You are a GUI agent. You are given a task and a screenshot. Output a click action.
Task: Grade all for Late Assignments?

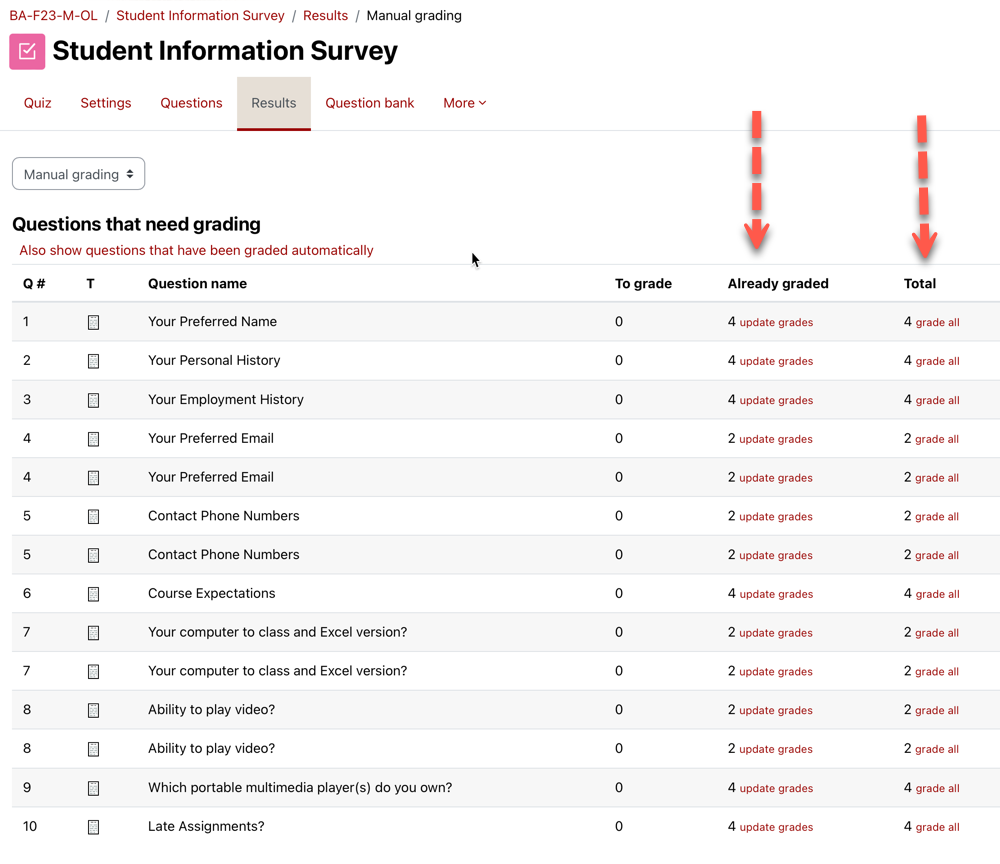938,827
